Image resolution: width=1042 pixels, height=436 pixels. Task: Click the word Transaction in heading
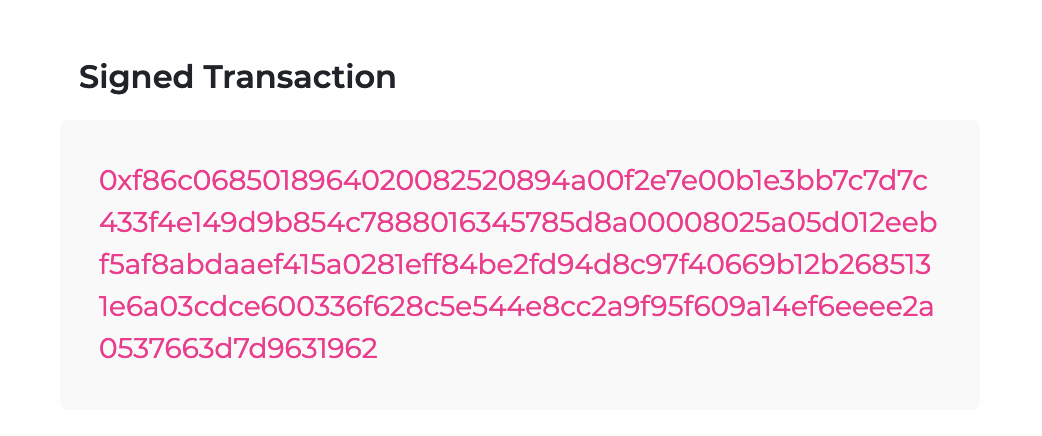[300, 76]
